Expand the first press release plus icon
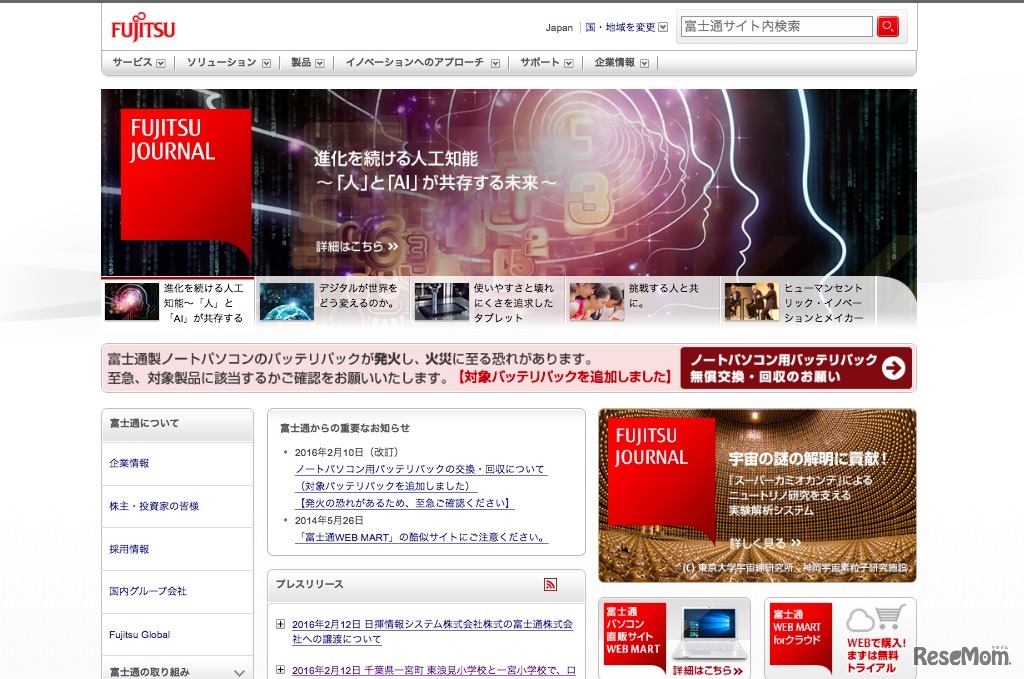The height and width of the screenshot is (679, 1024). (x=280, y=625)
